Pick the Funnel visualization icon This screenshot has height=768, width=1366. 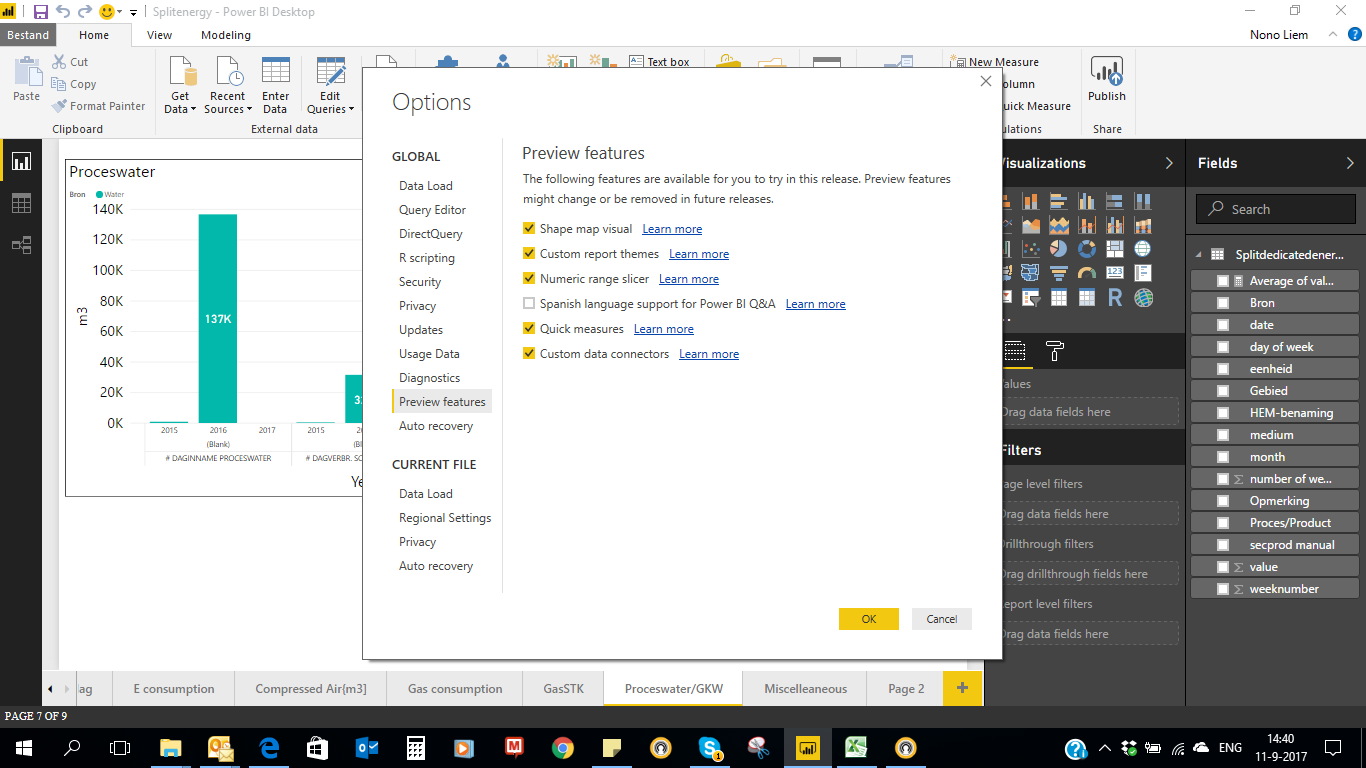1058,273
